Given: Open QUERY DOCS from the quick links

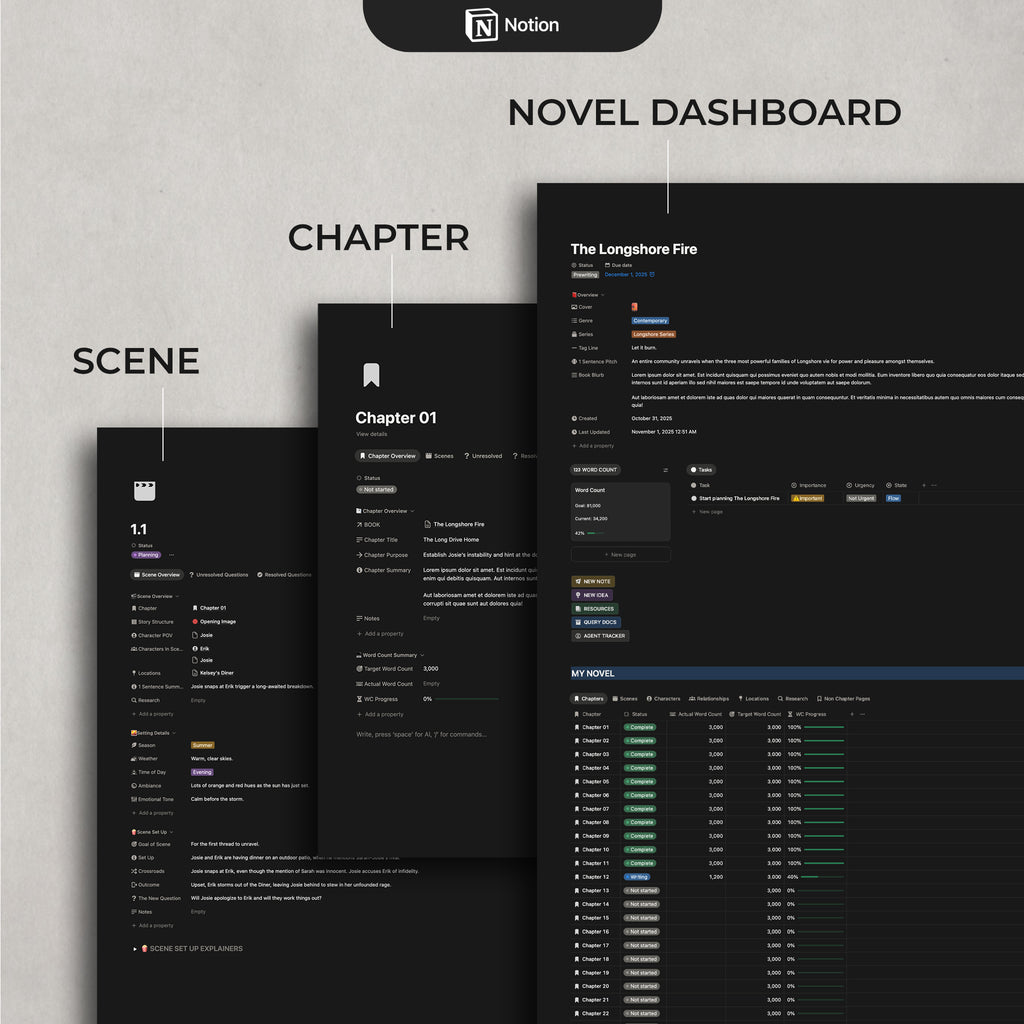Looking at the screenshot, I should point(578,622).
